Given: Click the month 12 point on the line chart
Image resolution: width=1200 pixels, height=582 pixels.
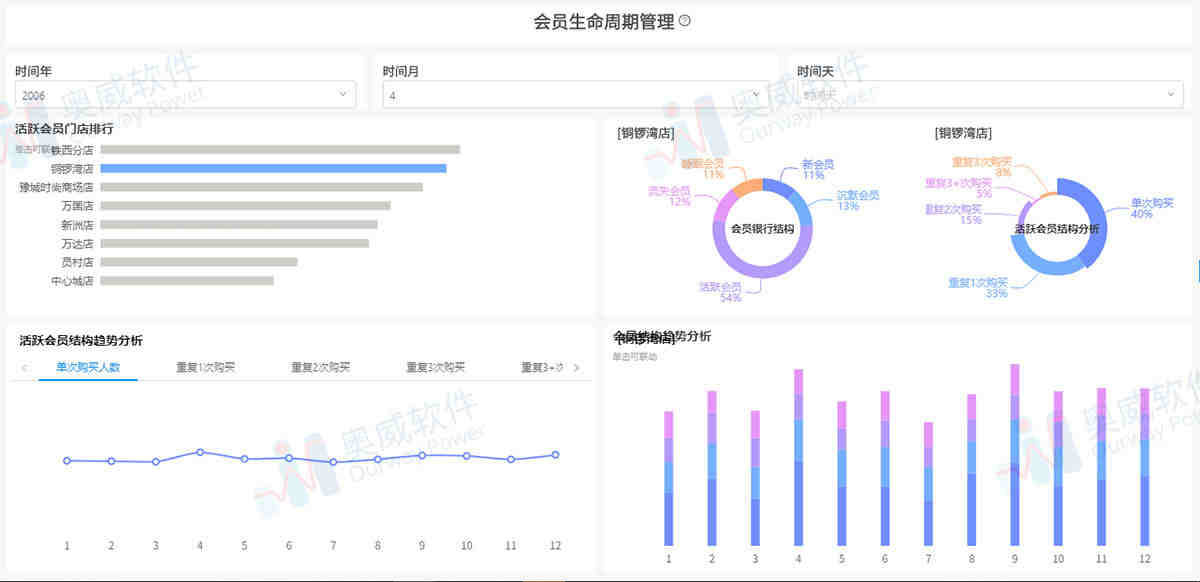Looking at the screenshot, I should [555, 455].
